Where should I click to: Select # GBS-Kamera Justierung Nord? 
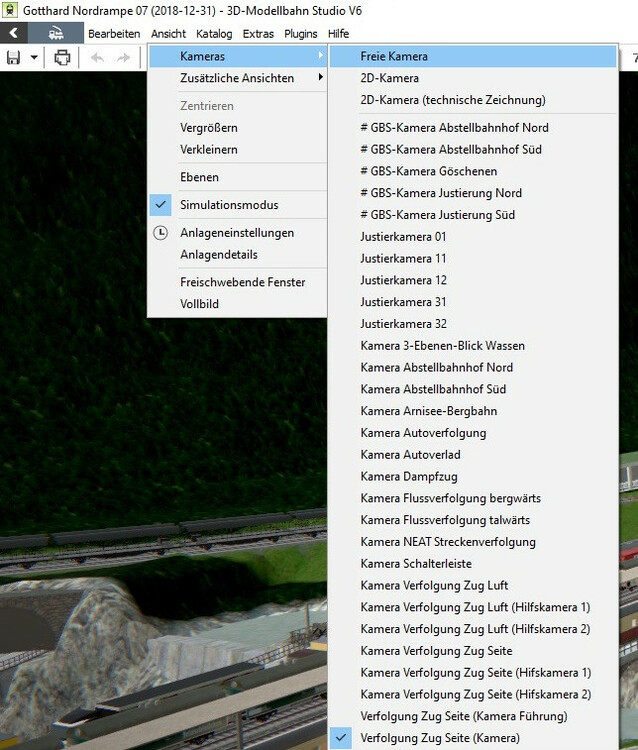(473, 193)
